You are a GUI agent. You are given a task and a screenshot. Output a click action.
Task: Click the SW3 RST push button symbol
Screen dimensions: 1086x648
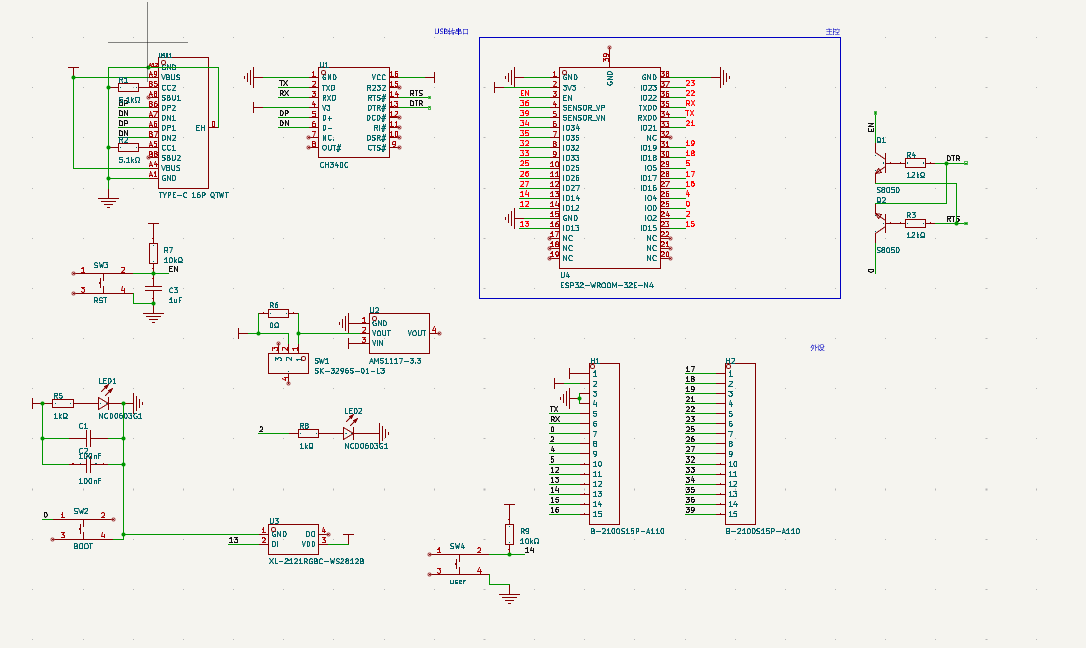pyautogui.click(x=101, y=281)
